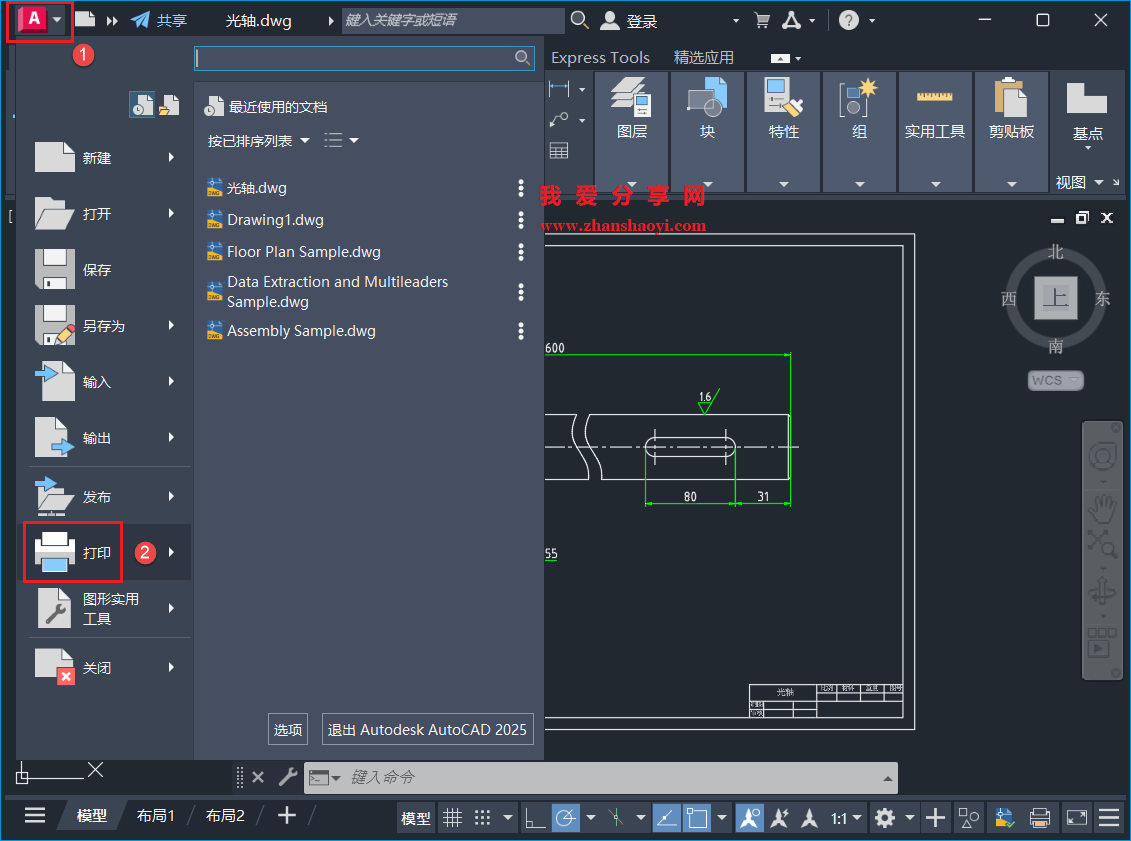Switch to the Express Tools ribbon tab
The image size is (1131, 841).
pos(600,57)
